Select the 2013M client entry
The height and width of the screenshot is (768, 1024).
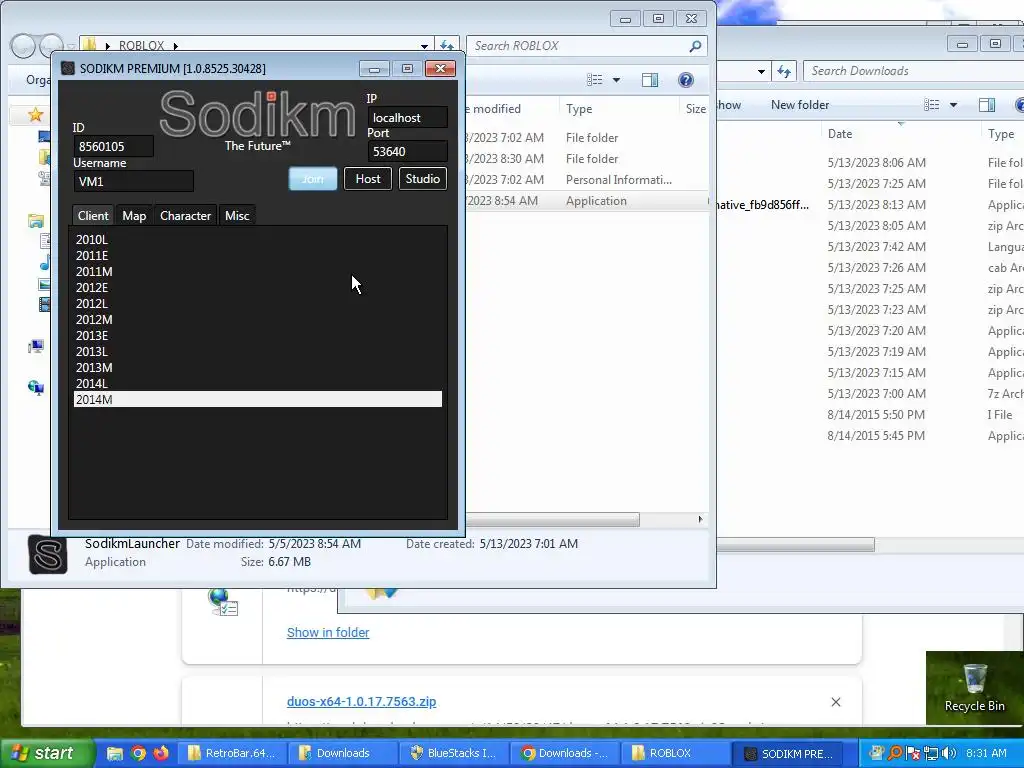257,368
